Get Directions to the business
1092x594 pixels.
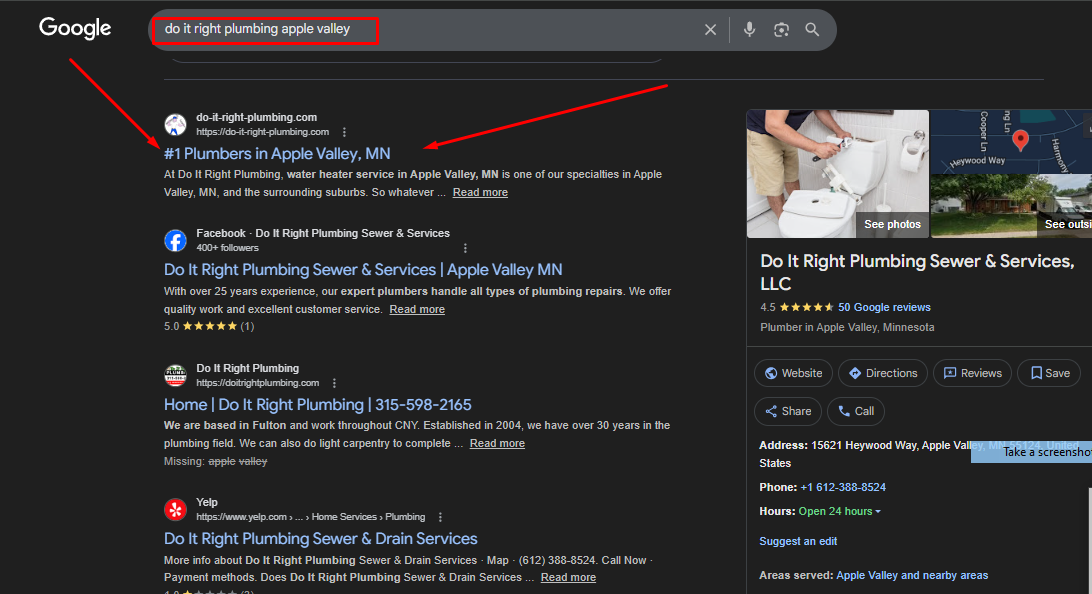[x=883, y=373]
